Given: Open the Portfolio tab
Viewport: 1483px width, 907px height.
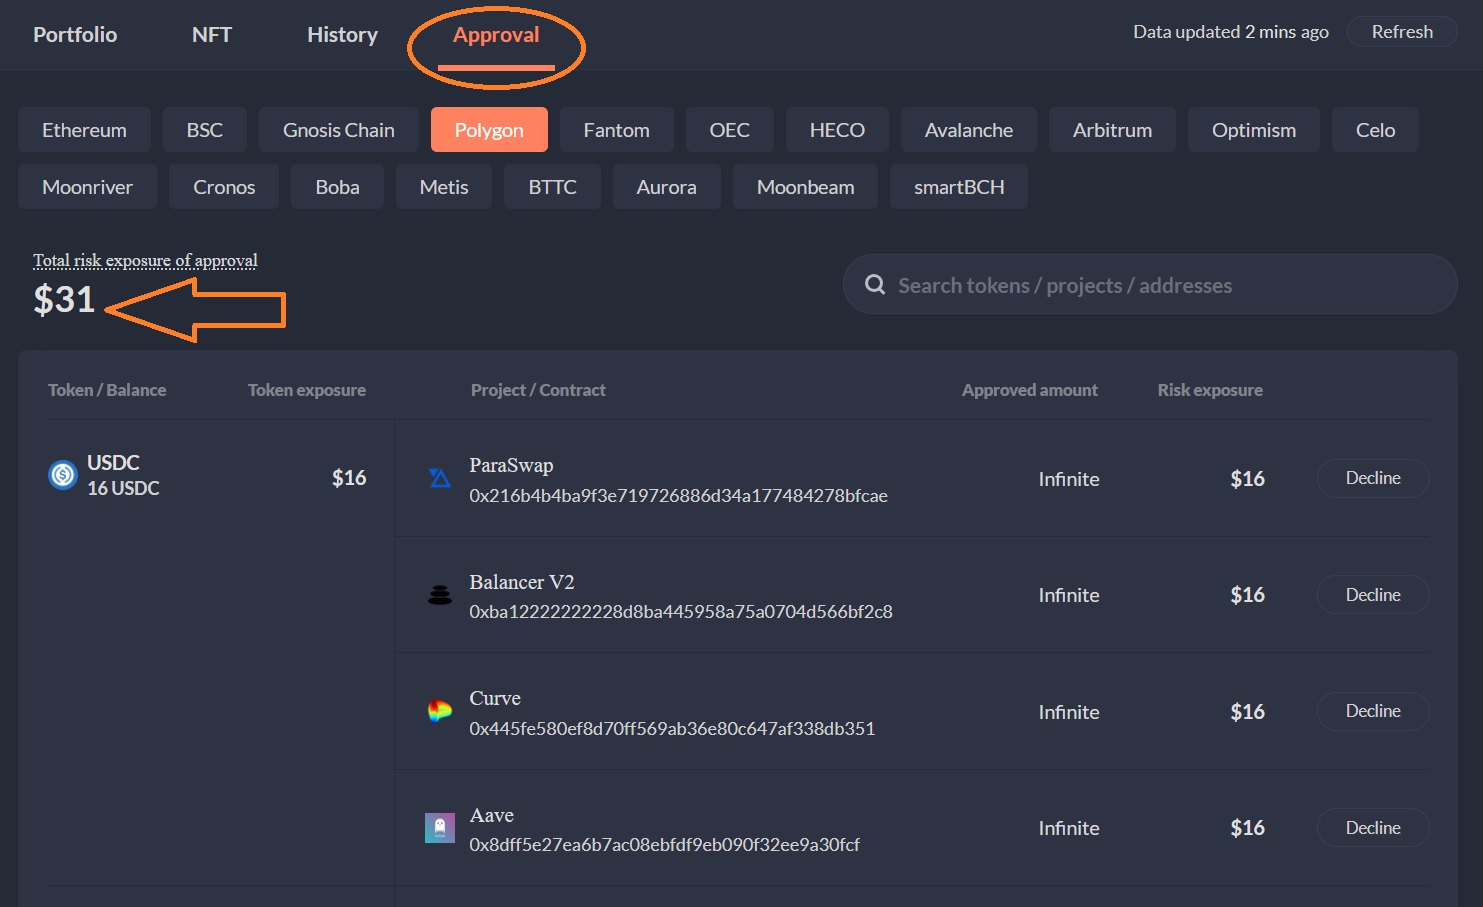Looking at the screenshot, I should coord(75,35).
